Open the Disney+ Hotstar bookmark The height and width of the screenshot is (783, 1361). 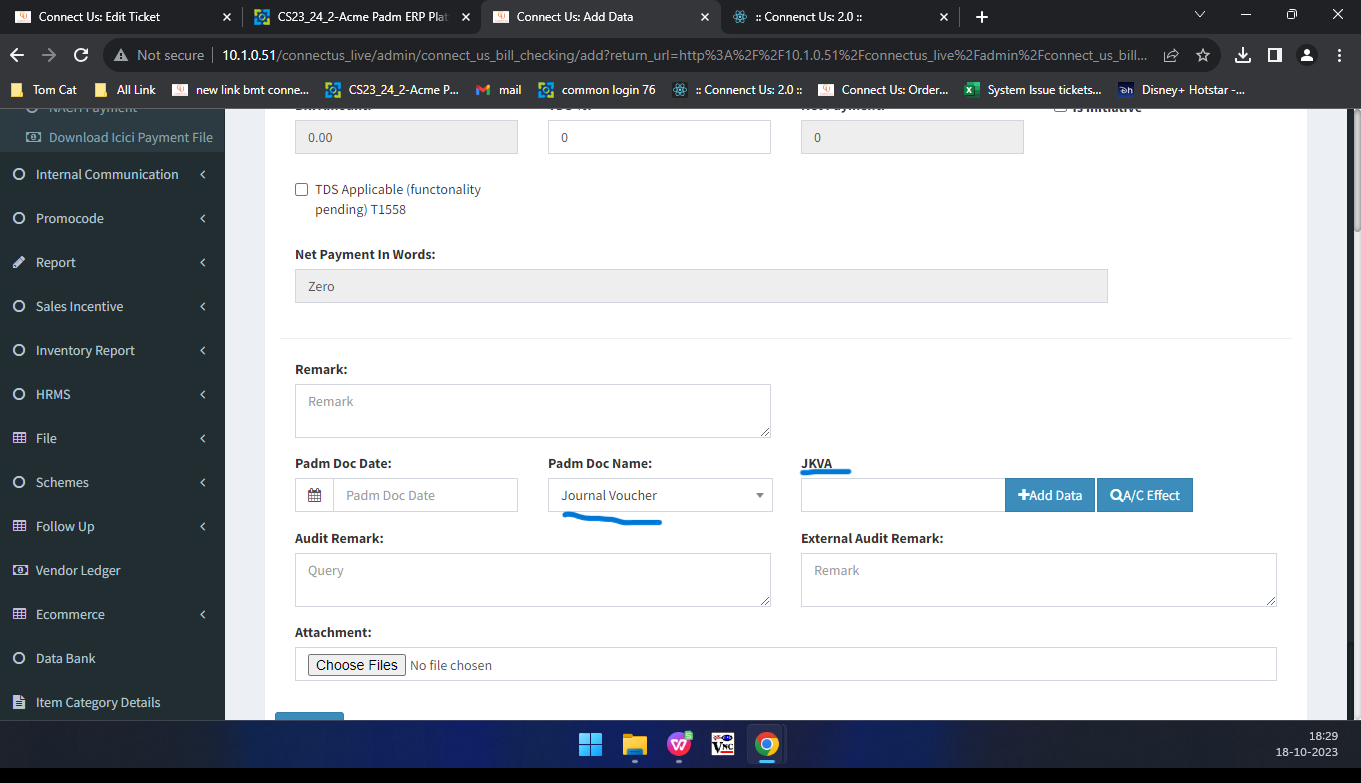coord(1182,89)
